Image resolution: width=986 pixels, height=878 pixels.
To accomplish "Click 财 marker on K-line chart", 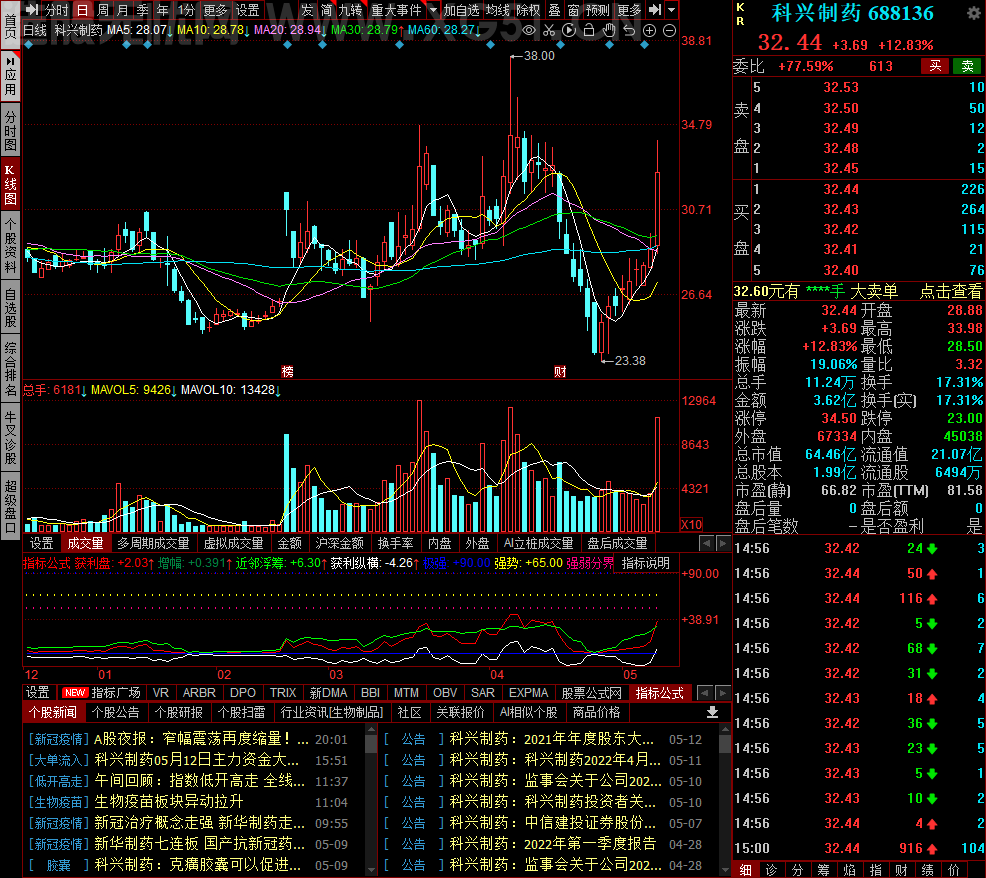I will pyautogui.click(x=560, y=371).
